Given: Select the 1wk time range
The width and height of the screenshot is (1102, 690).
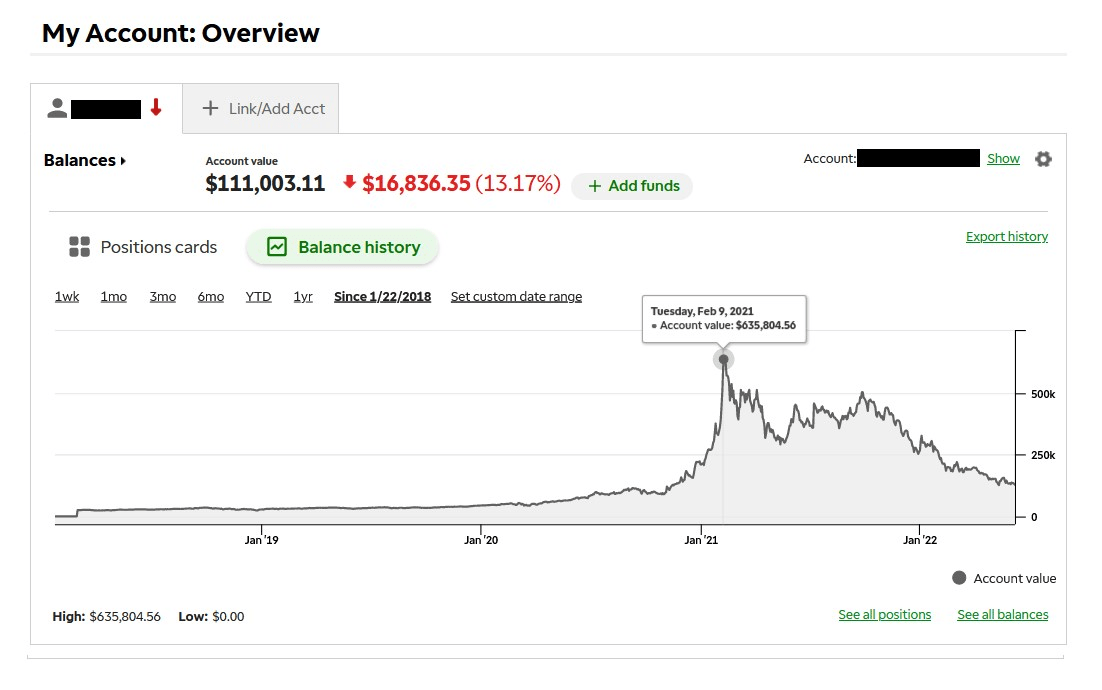Looking at the screenshot, I should tap(67, 296).
